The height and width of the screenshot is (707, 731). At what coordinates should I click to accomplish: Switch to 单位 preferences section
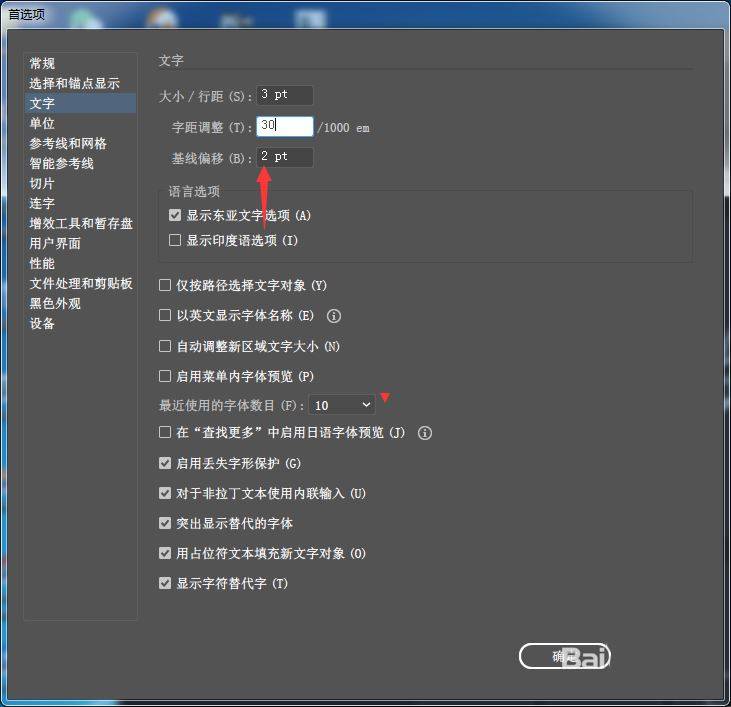click(42, 124)
